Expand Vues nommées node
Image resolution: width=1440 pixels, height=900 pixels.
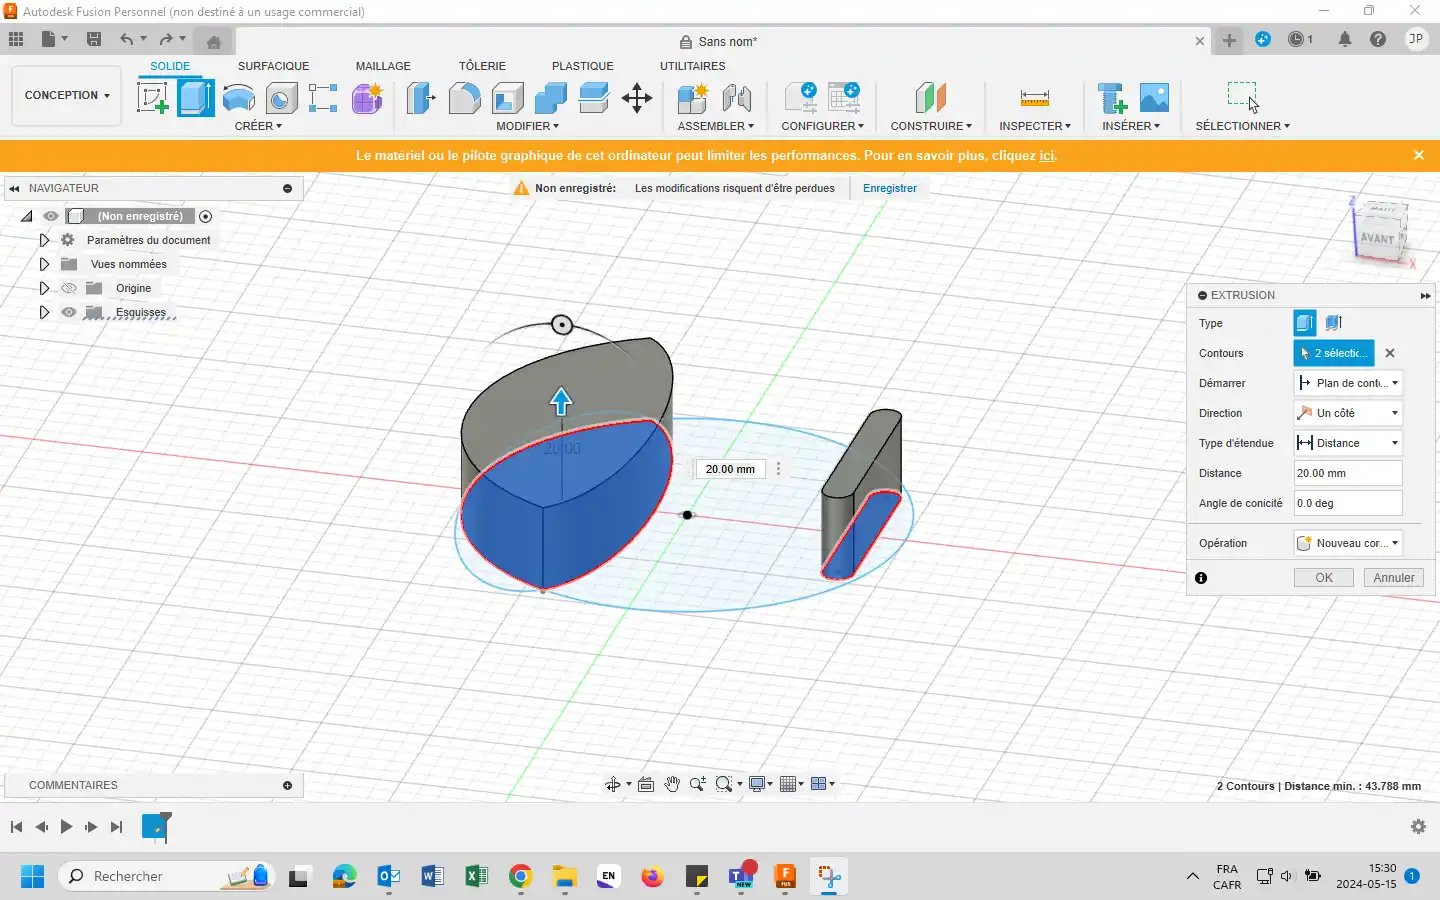(44, 264)
